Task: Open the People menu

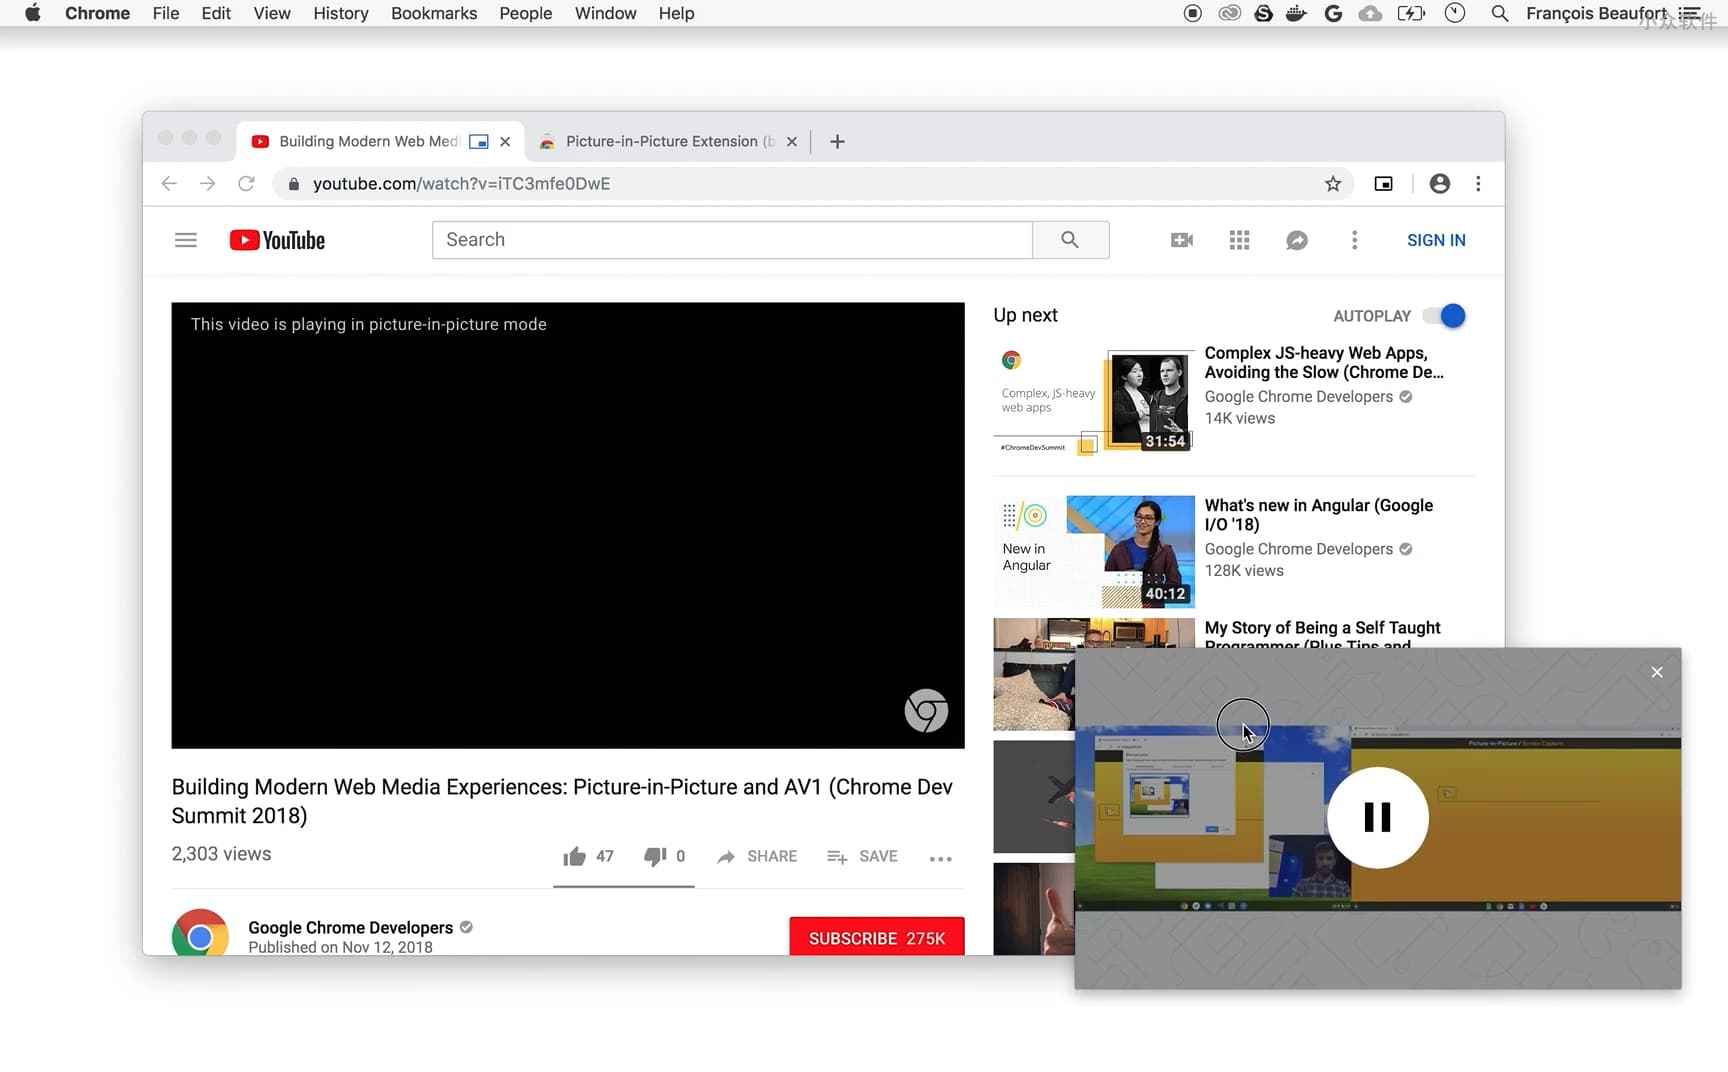Action: pyautogui.click(x=526, y=14)
